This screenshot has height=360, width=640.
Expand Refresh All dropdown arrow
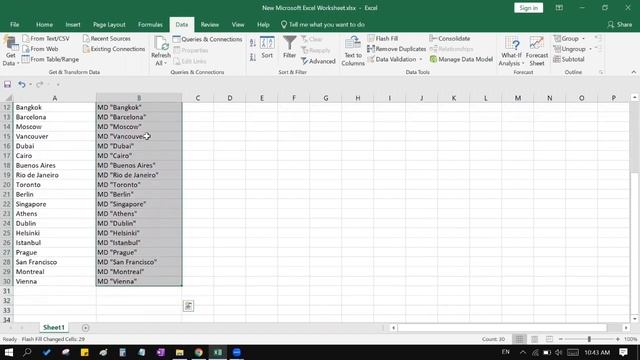point(165,63)
